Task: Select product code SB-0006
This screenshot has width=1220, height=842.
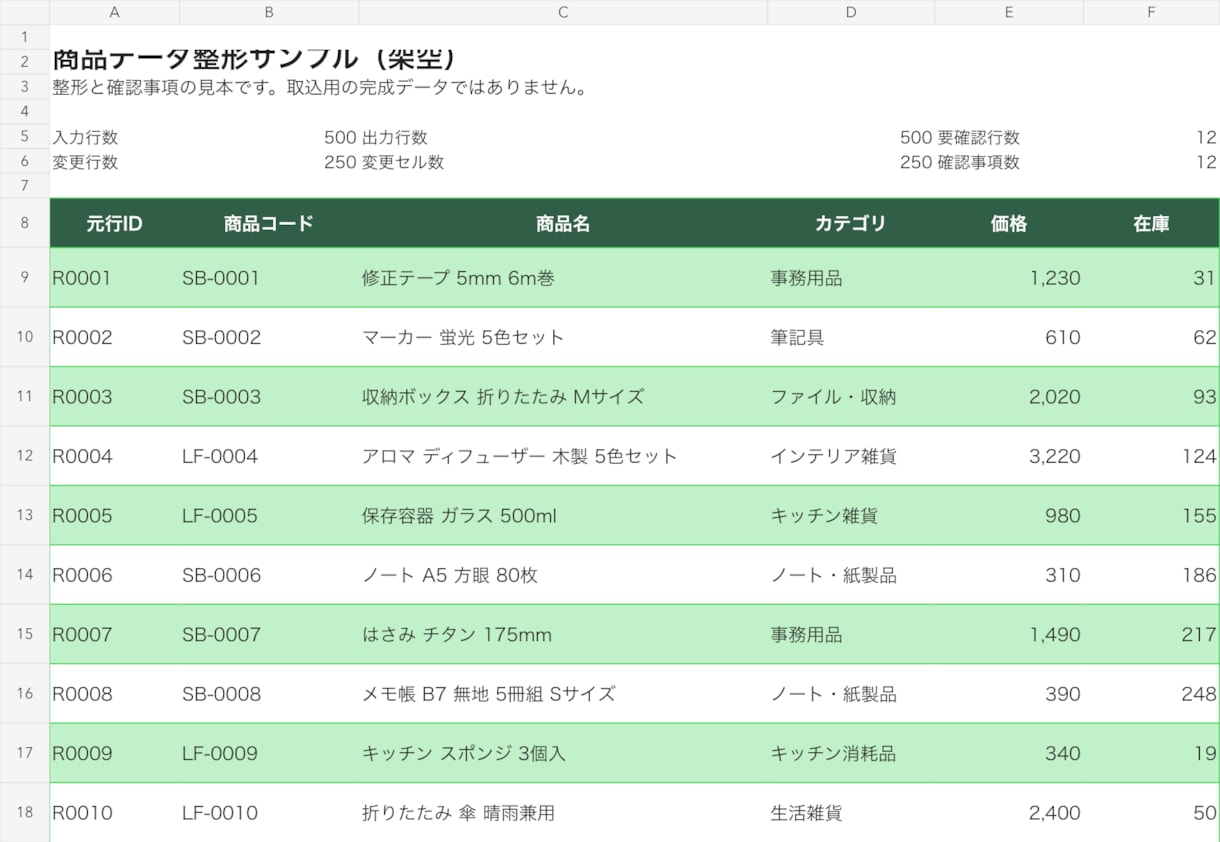Action: point(269,575)
